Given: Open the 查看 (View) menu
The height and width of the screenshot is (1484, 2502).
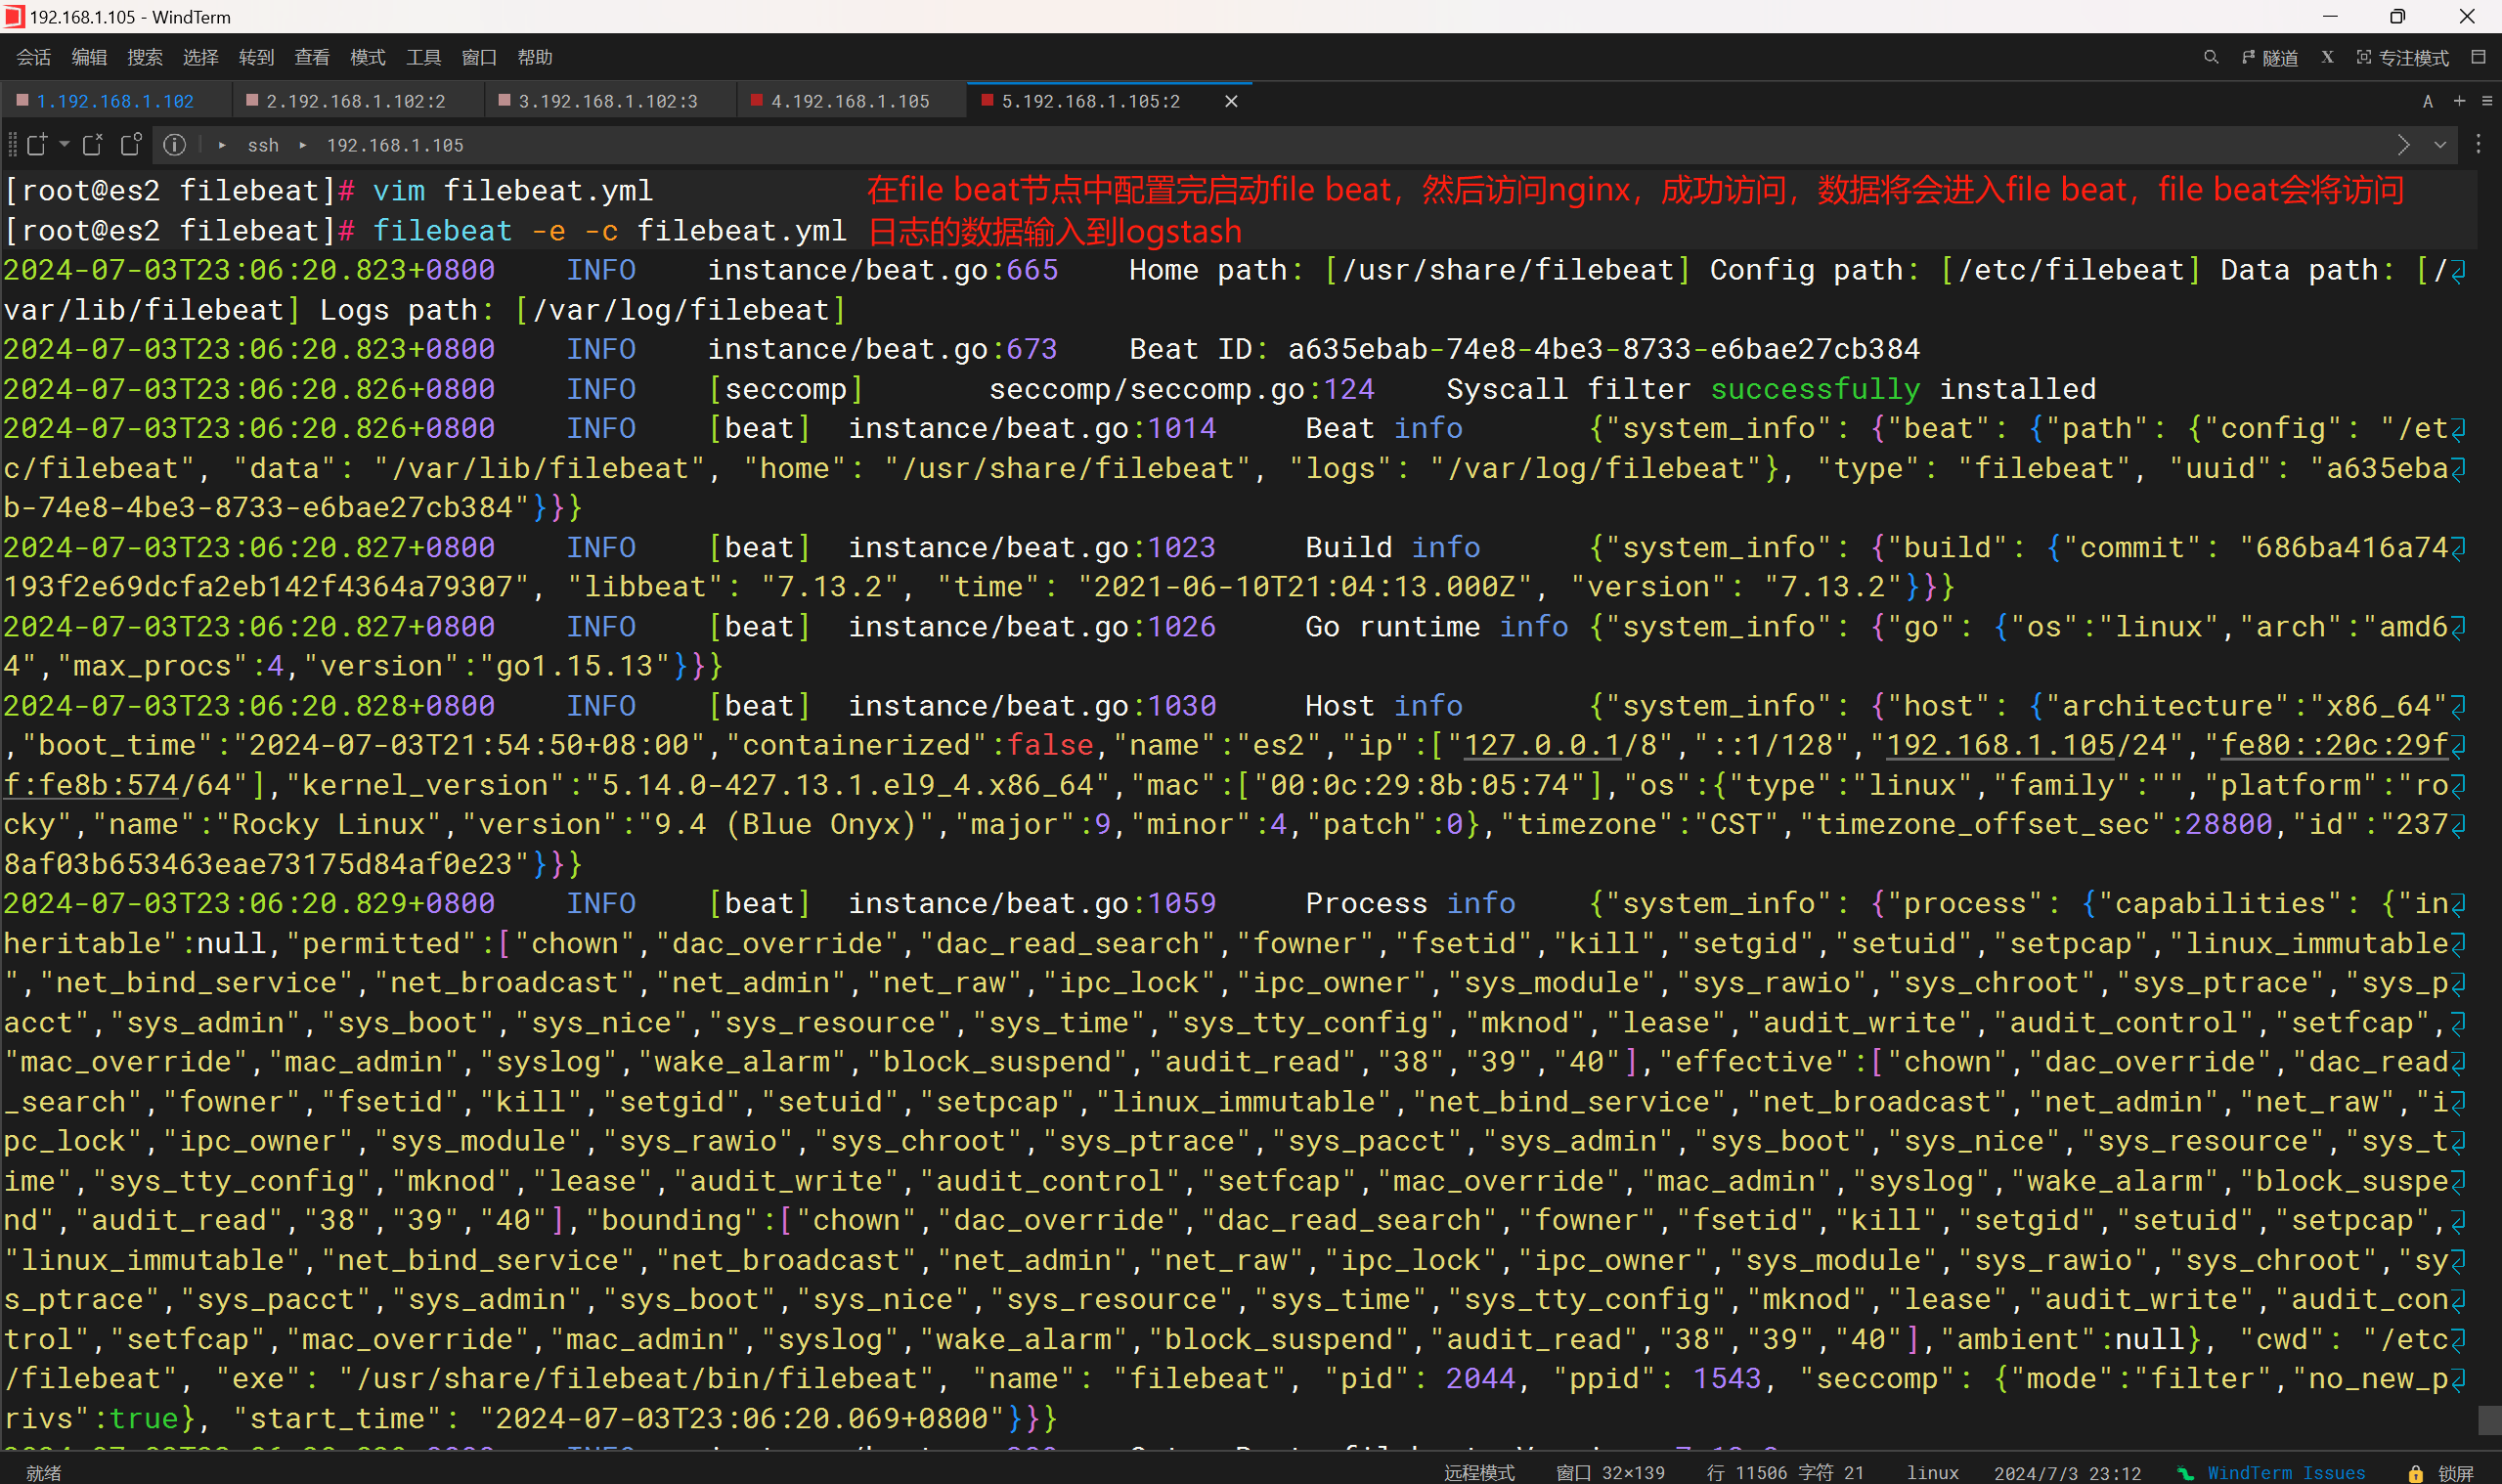Looking at the screenshot, I should 312,58.
